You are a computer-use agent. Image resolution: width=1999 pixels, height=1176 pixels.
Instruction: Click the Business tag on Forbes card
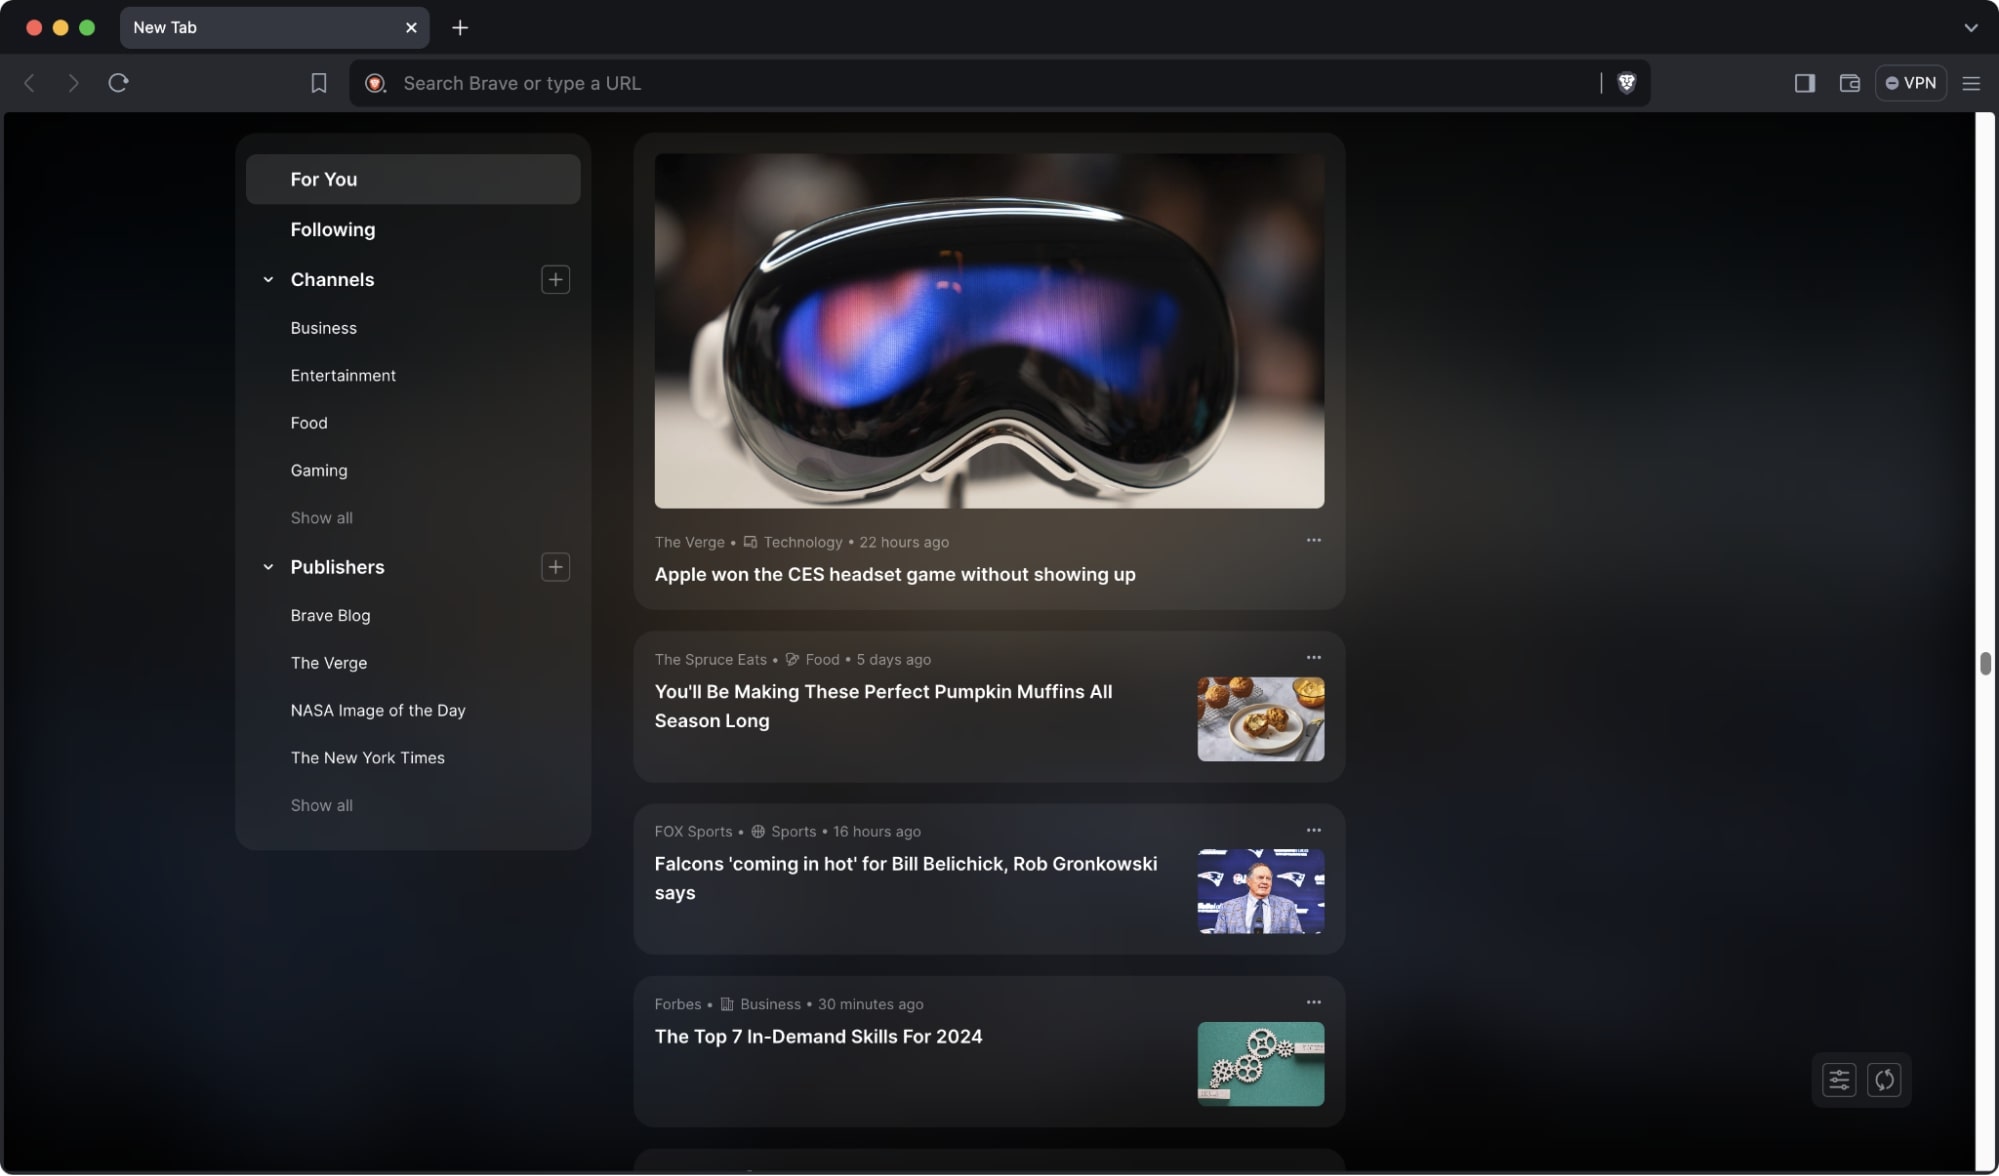pos(761,1004)
